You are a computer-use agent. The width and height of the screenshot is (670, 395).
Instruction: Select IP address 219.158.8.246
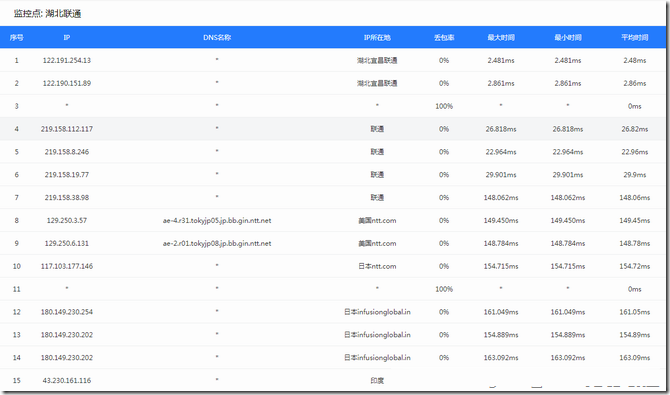(67, 152)
